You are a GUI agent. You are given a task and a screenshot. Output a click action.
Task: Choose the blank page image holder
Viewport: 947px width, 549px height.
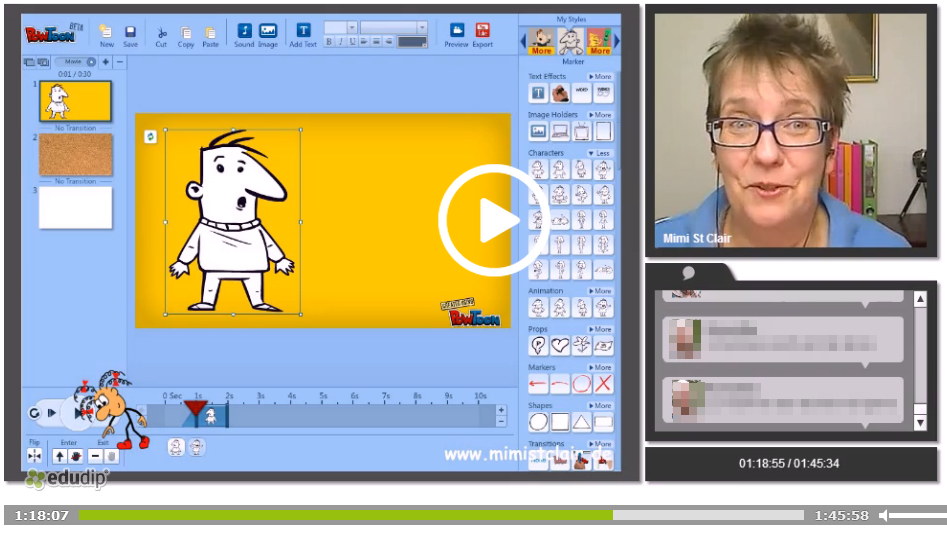(x=603, y=131)
